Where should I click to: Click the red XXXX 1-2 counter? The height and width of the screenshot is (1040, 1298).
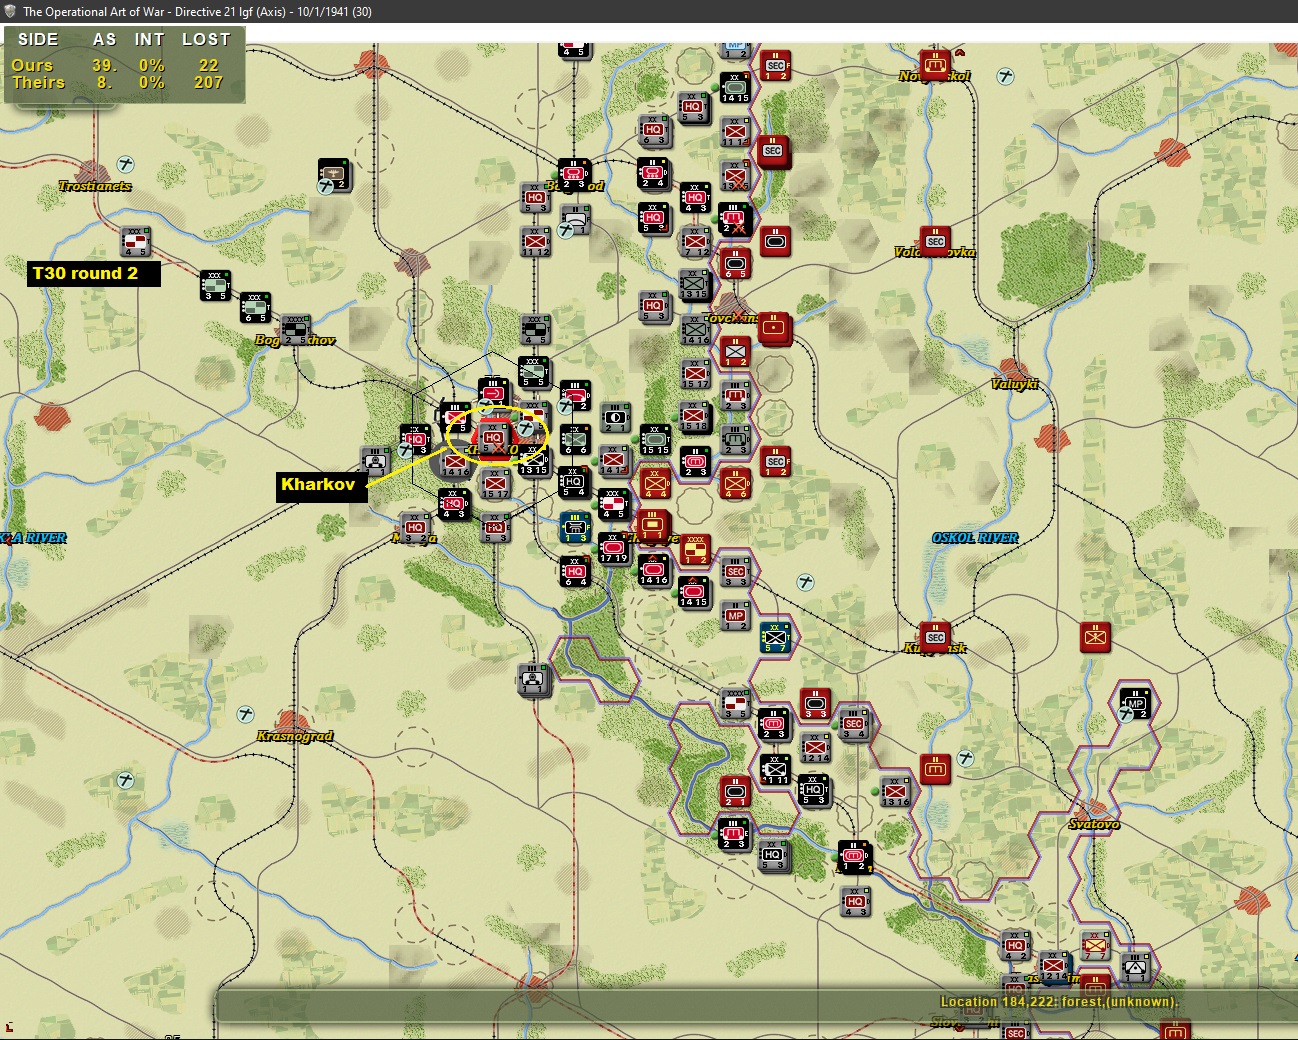[695, 550]
